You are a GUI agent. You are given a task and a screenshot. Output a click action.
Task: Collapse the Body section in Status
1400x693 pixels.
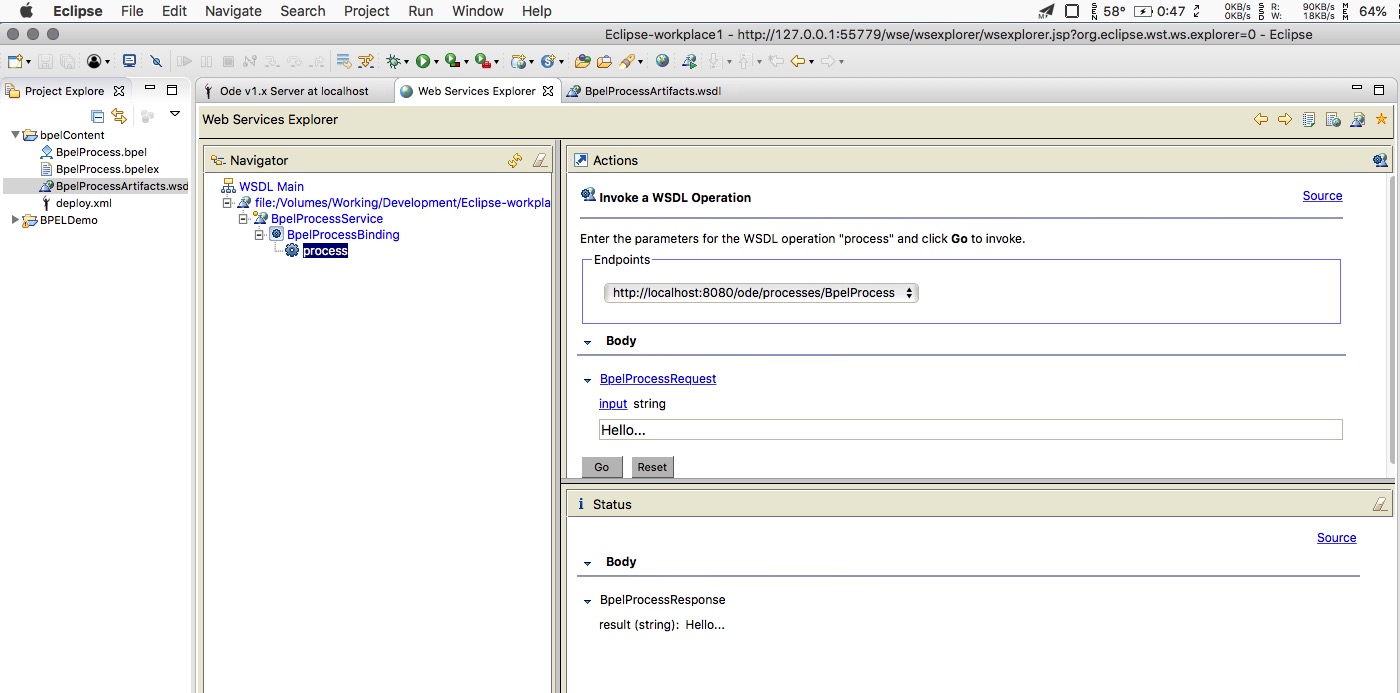click(587, 563)
